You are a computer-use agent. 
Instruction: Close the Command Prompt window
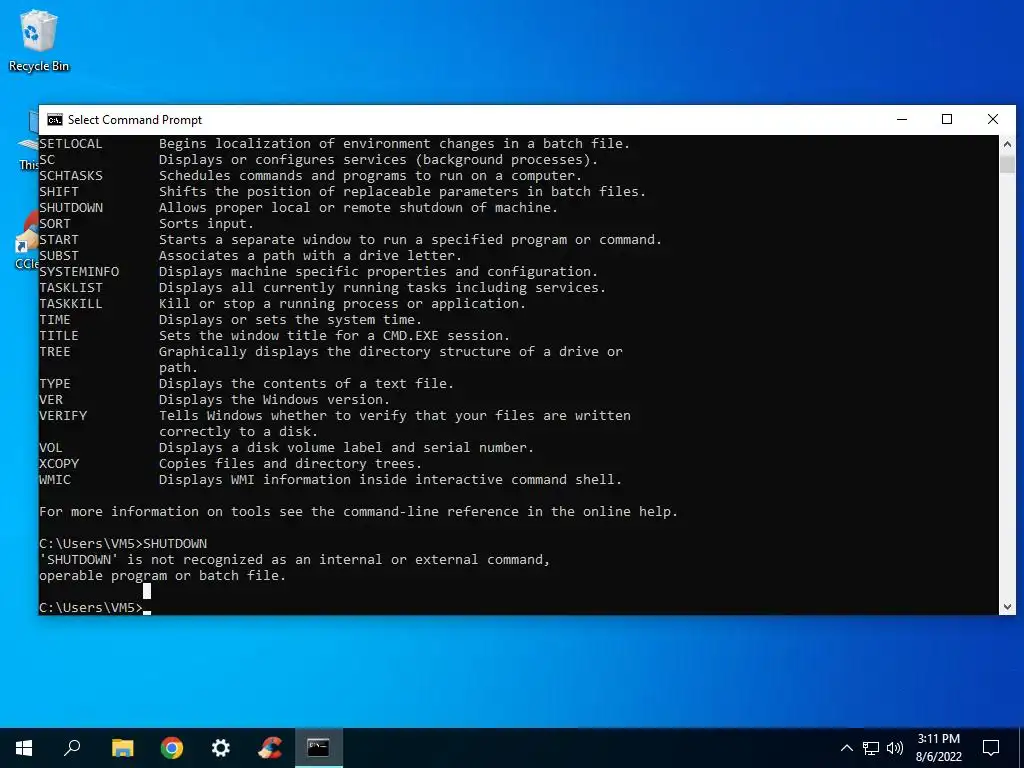click(x=993, y=120)
